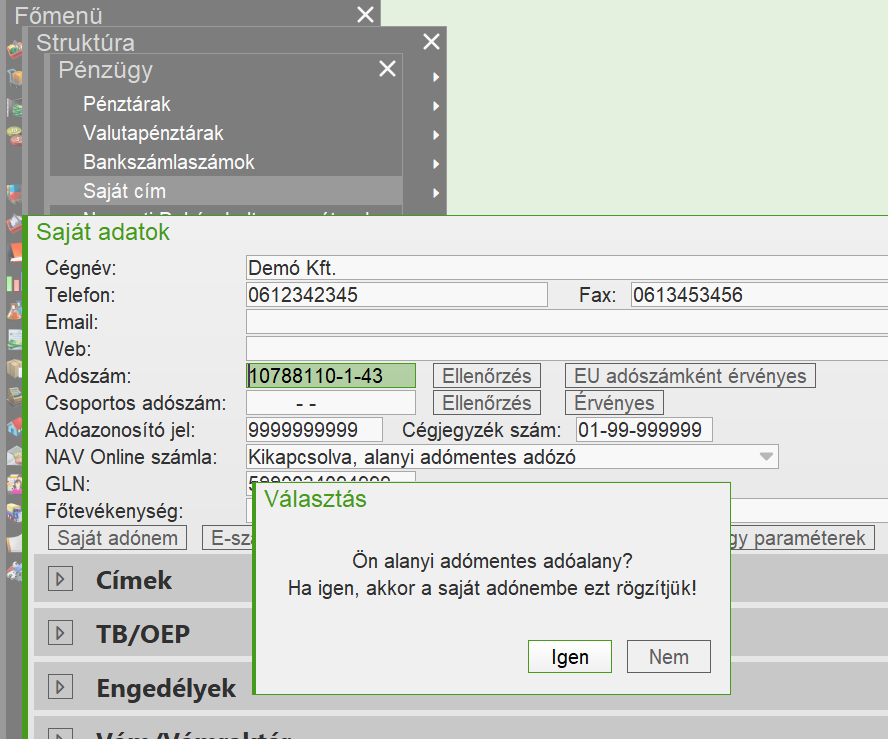
Task: Select the delivery truck sidebar icon
Action: point(14,513)
